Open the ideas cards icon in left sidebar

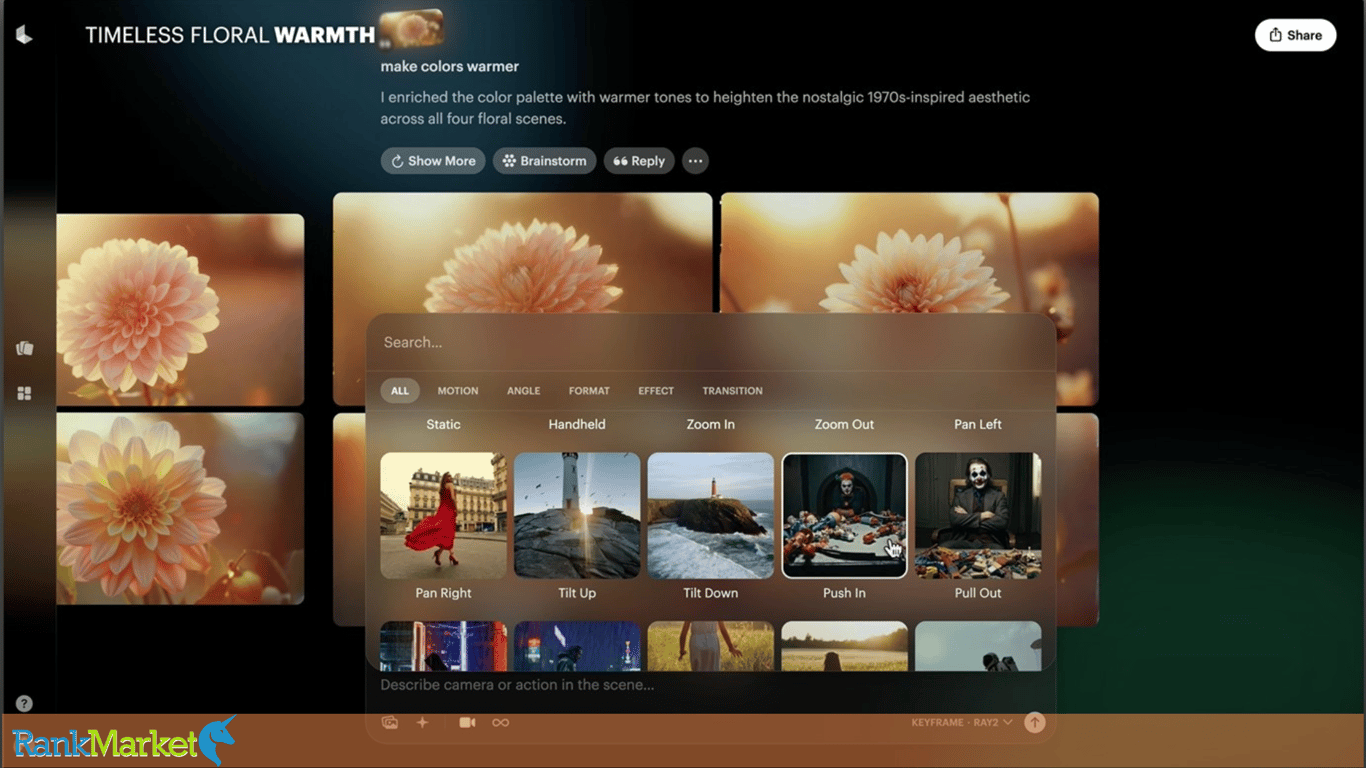pos(25,348)
